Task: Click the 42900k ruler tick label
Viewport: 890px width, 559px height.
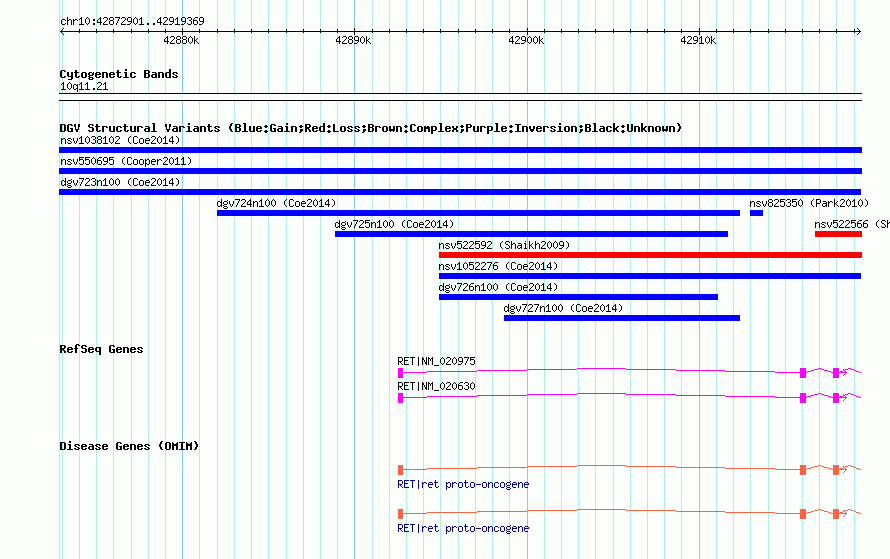Action: tap(526, 40)
